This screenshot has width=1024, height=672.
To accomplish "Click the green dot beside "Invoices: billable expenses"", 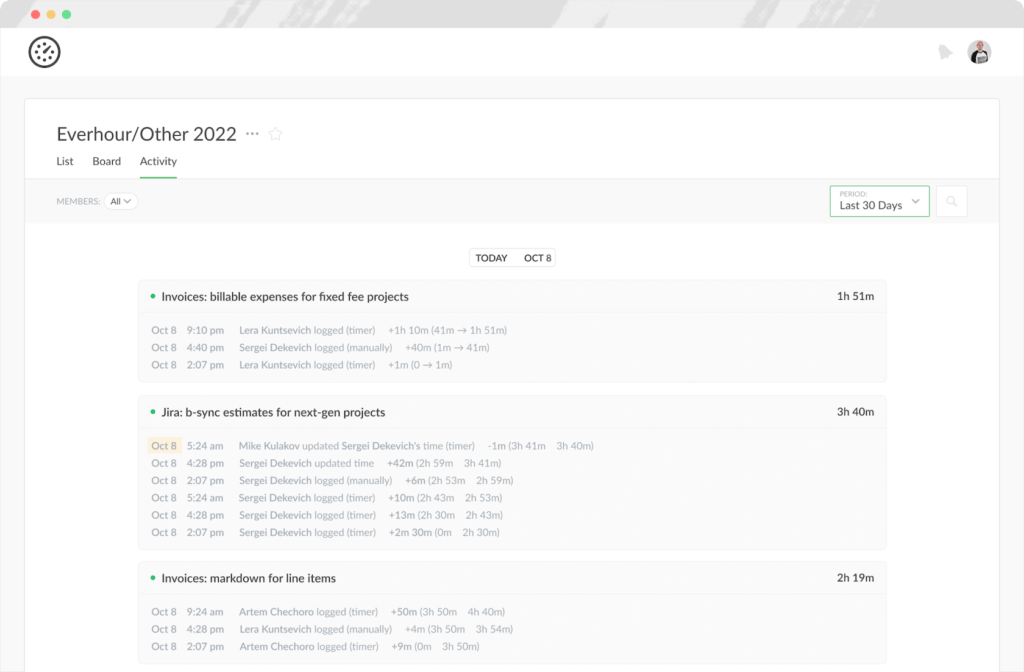I will click(x=151, y=296).
